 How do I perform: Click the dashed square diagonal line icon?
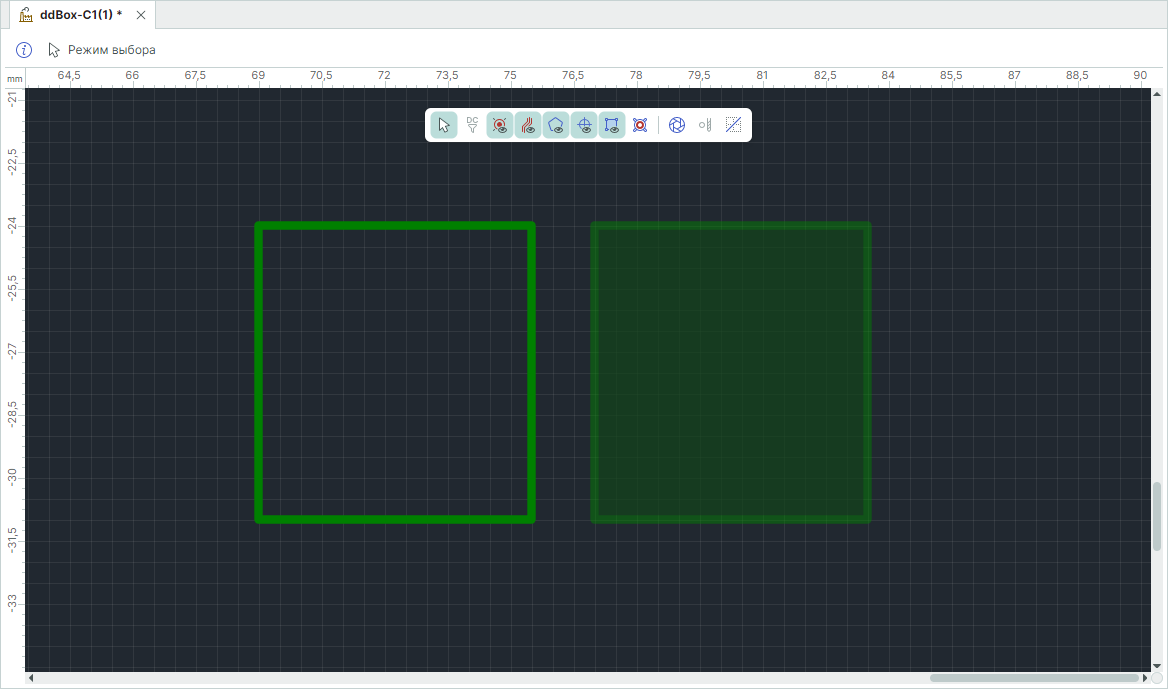(733, 125)
